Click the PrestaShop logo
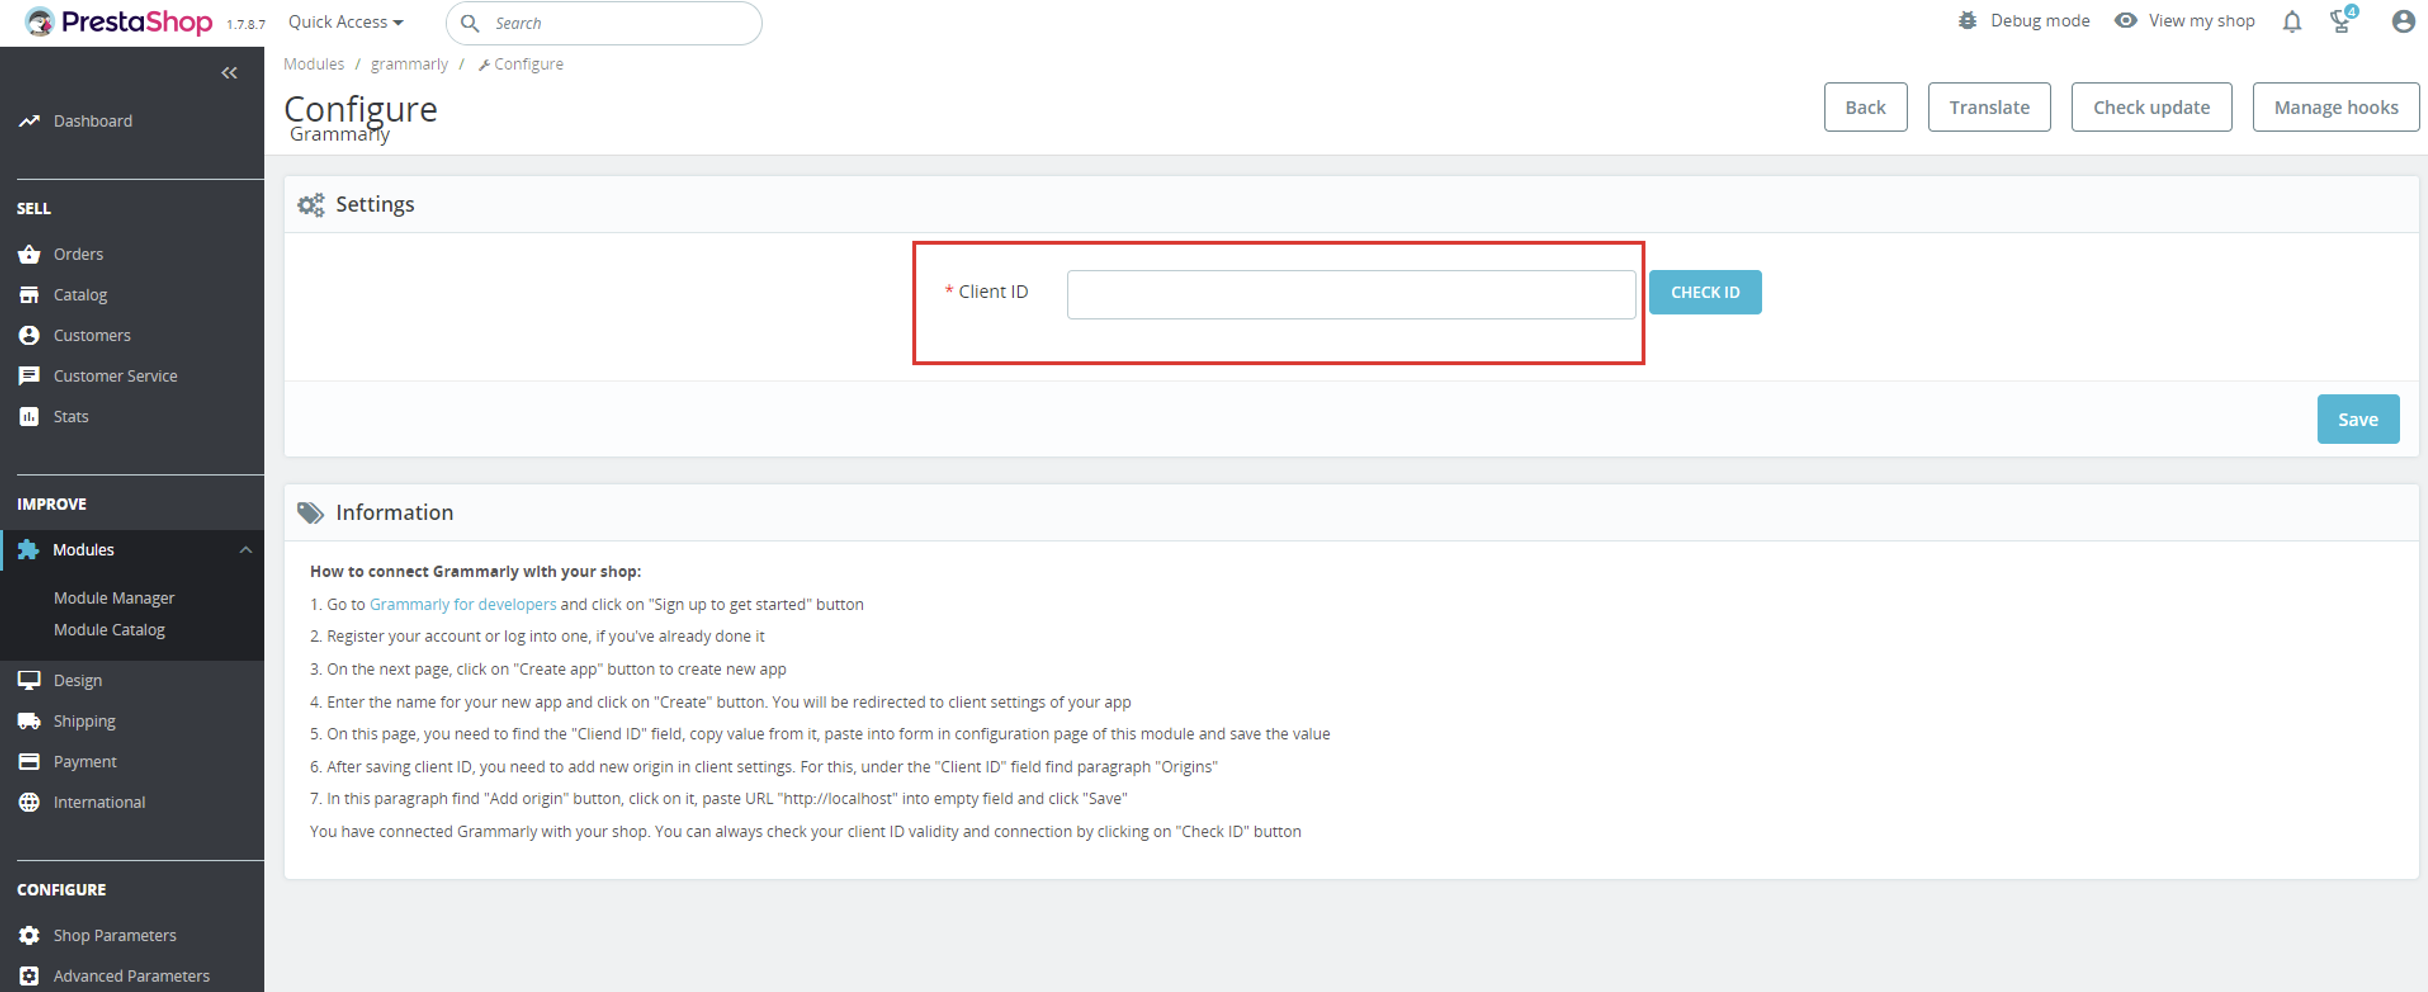Image resolution: width=2428 pixels, height=992 pixels. click(x=118, y=22)
